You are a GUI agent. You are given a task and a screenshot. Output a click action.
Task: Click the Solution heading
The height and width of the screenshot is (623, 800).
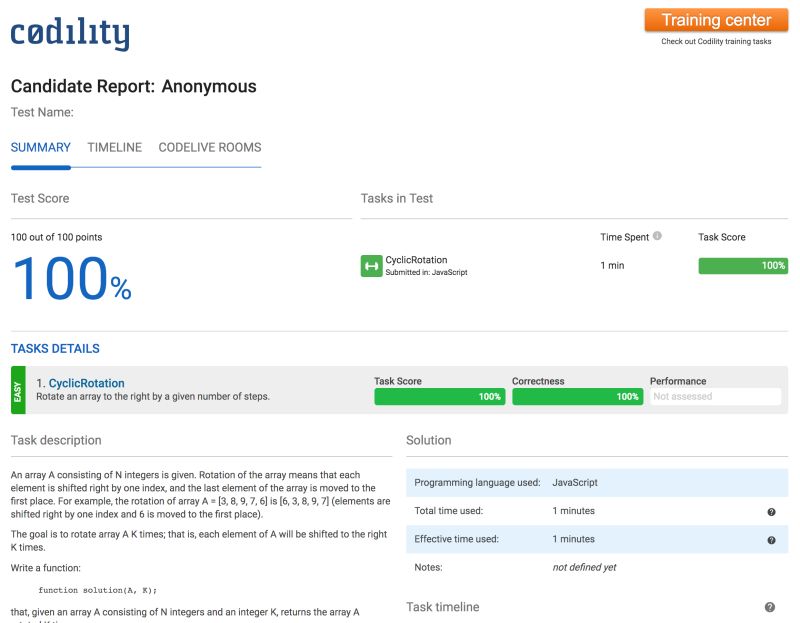tap(429, 440)
